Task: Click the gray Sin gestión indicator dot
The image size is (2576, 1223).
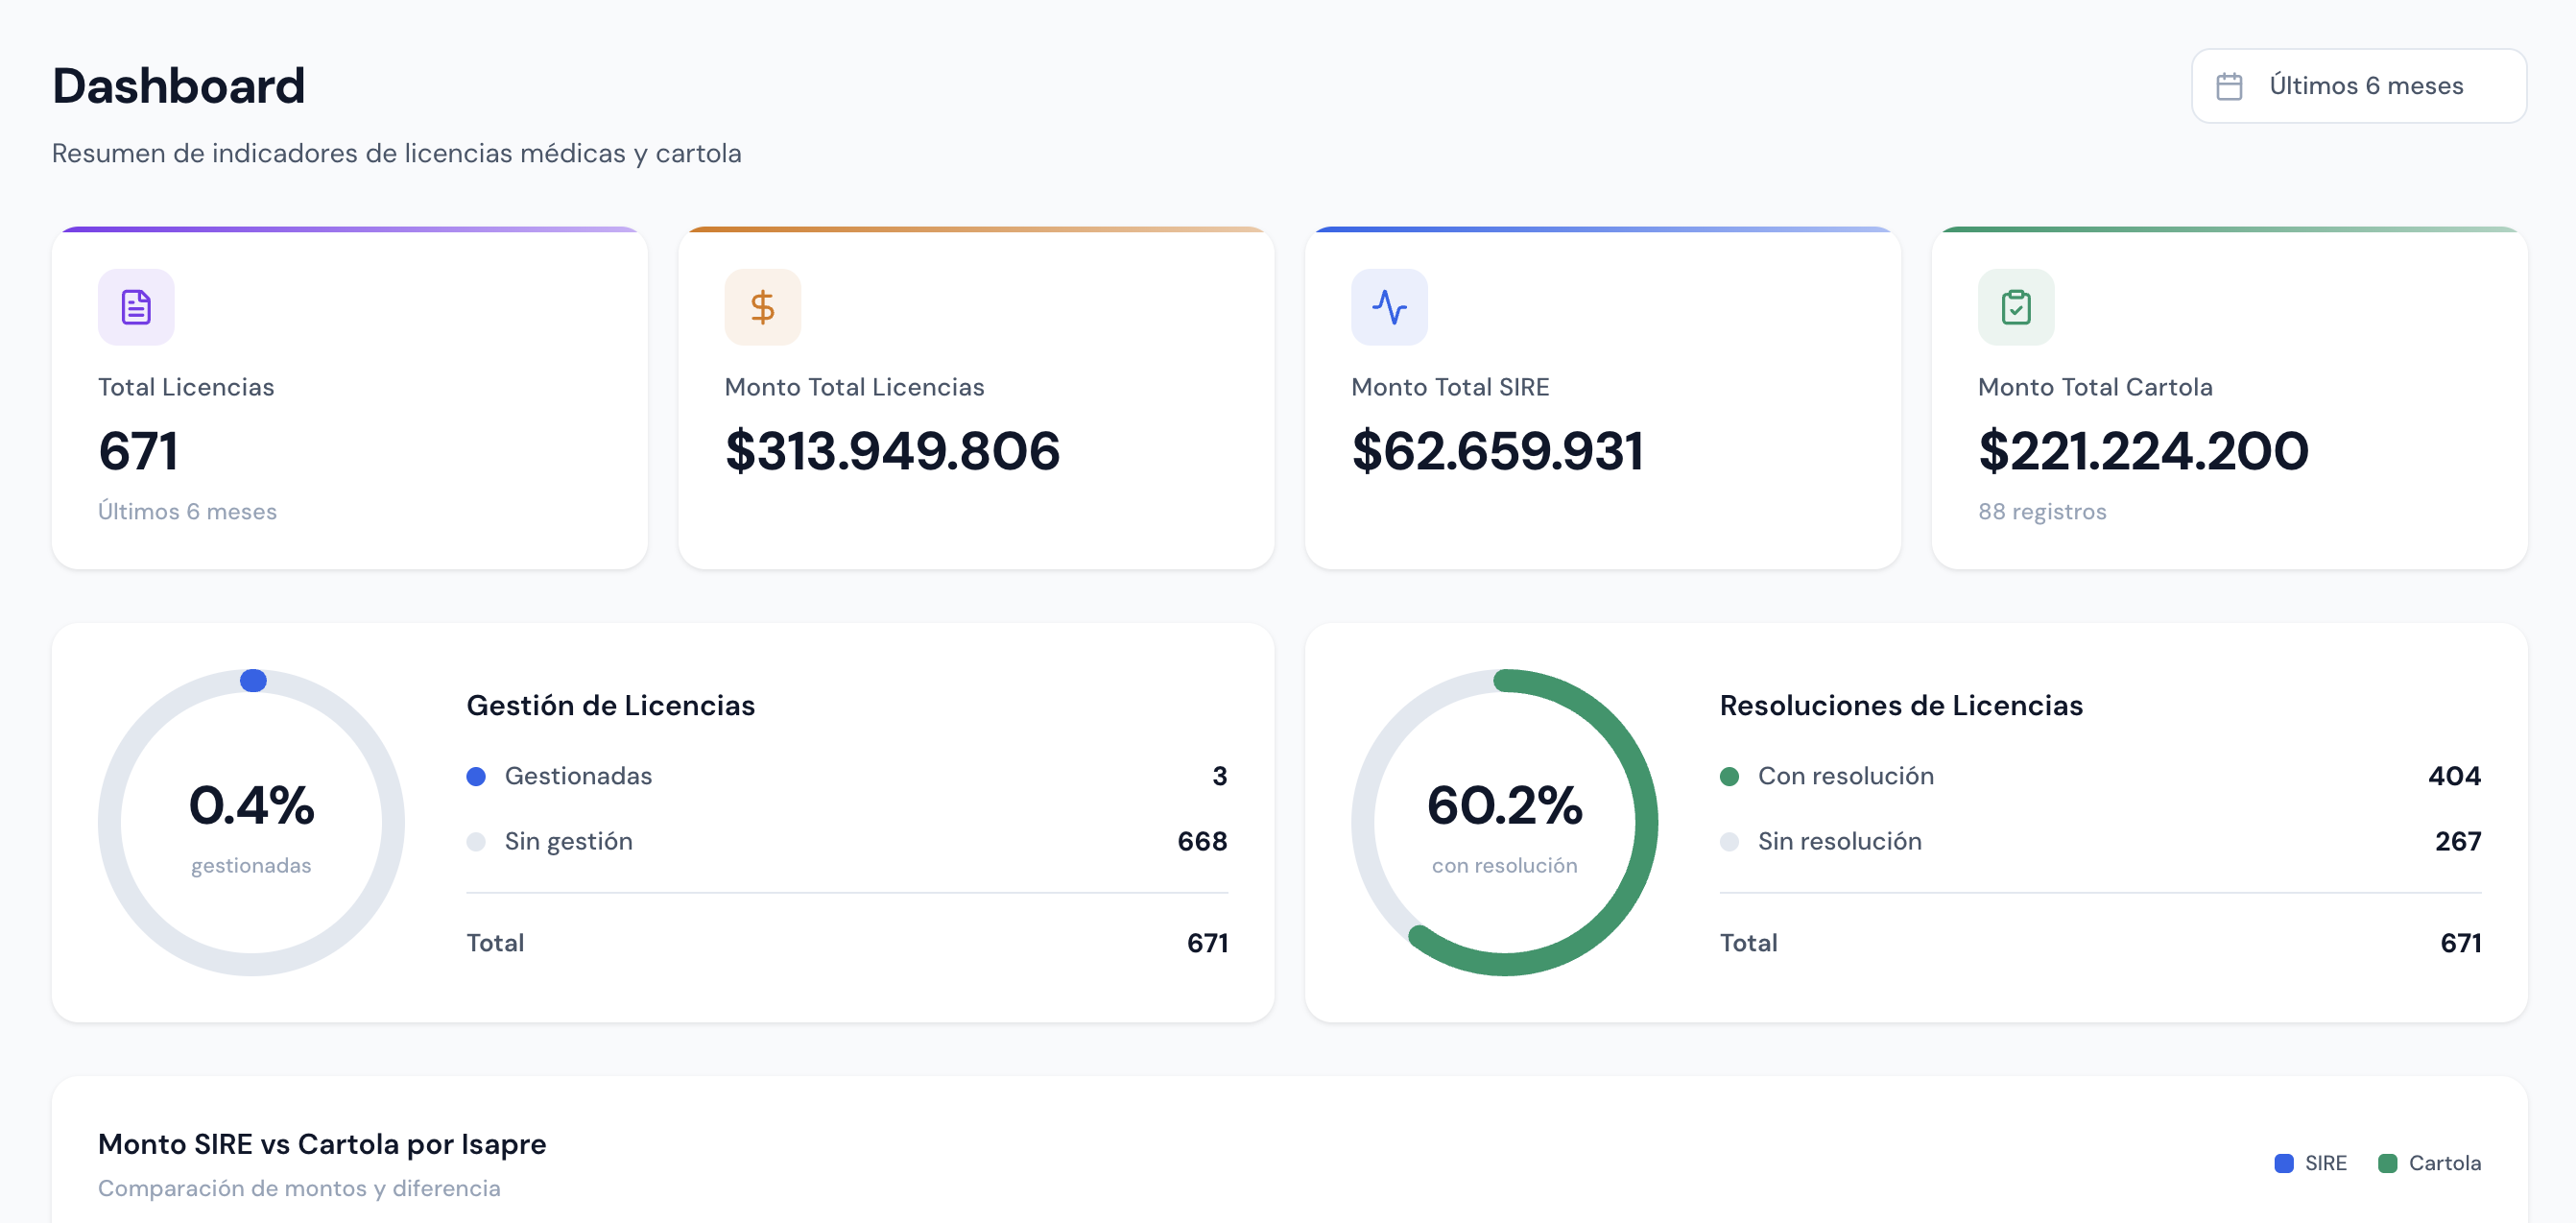Action: 476,841
